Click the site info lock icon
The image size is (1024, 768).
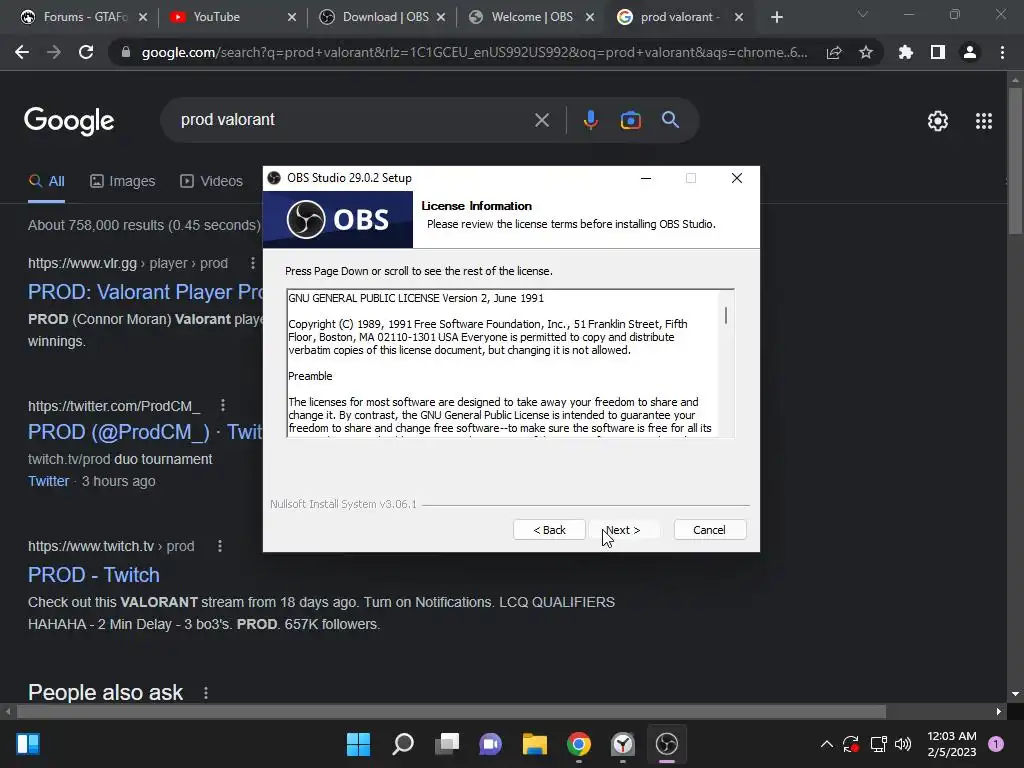(126, 52)
